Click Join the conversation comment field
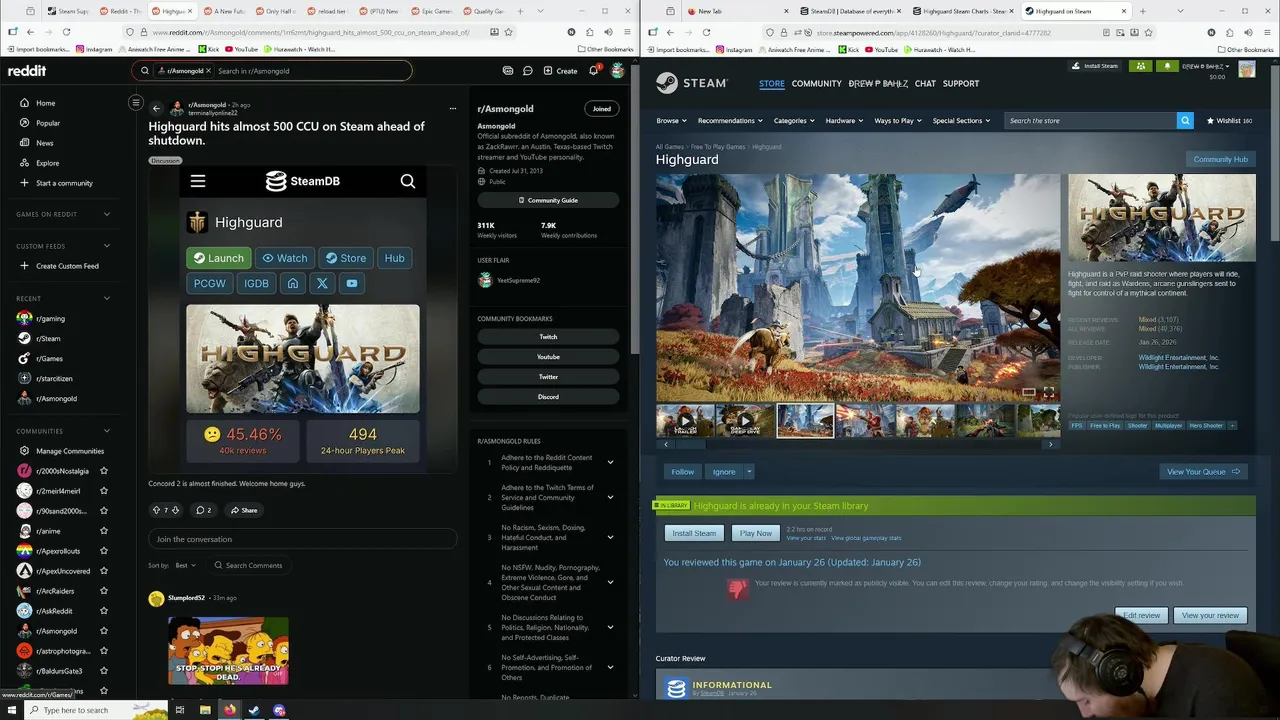 (x=302, y=539)
